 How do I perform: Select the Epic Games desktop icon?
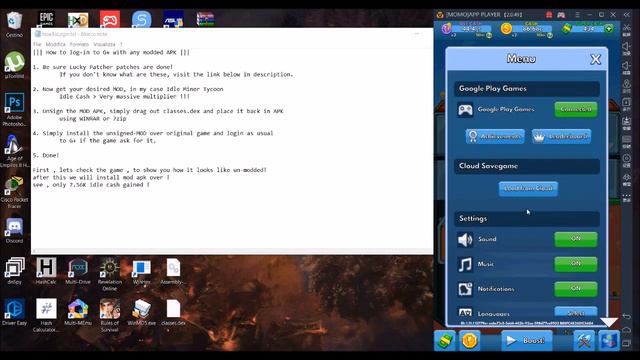tap(46, 19)
